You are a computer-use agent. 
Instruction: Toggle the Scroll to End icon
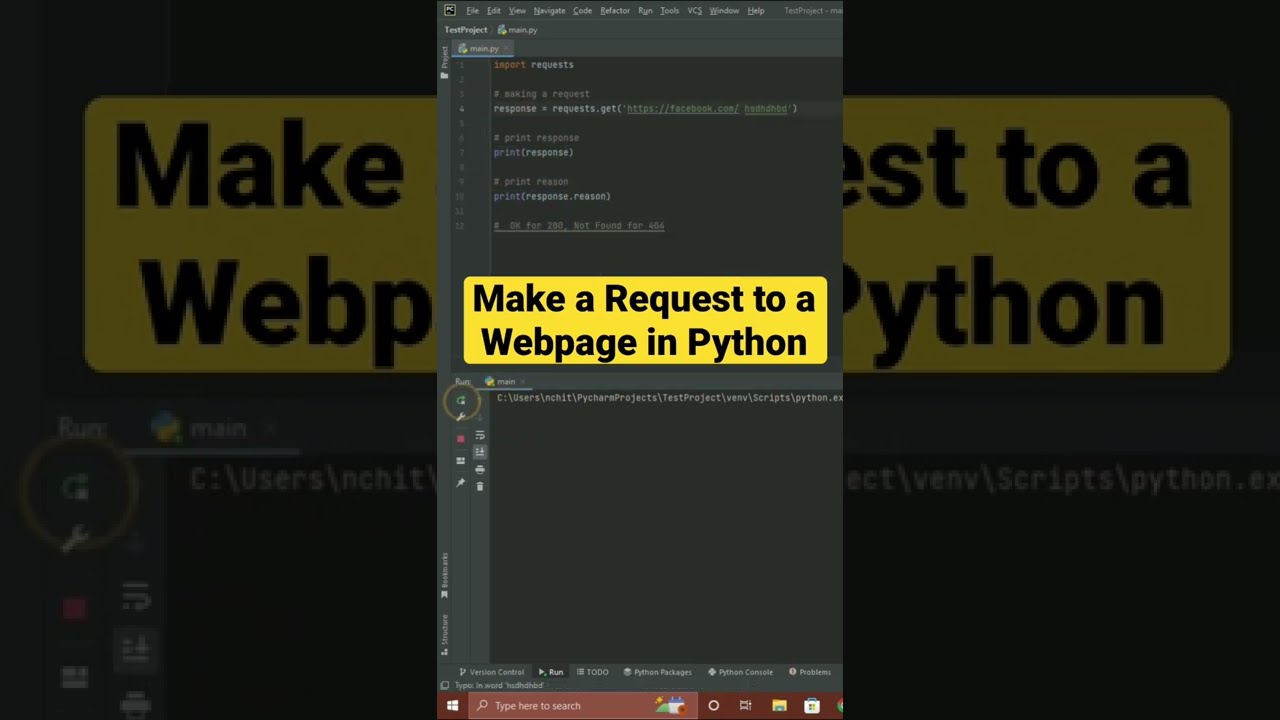480,452
